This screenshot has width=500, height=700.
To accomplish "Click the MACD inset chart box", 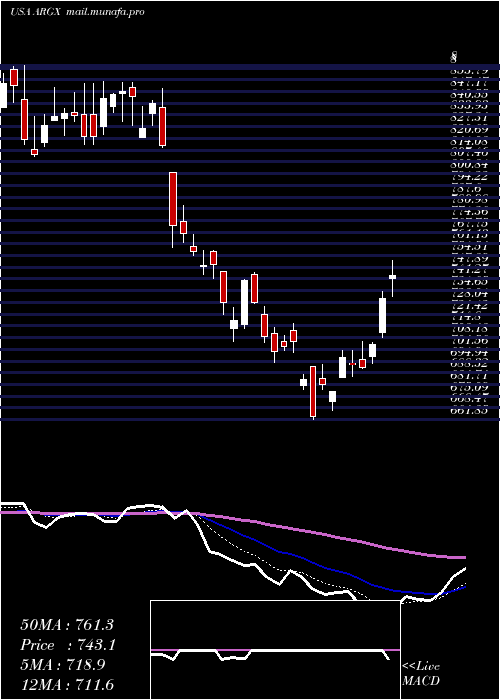I will click(275, 650).
